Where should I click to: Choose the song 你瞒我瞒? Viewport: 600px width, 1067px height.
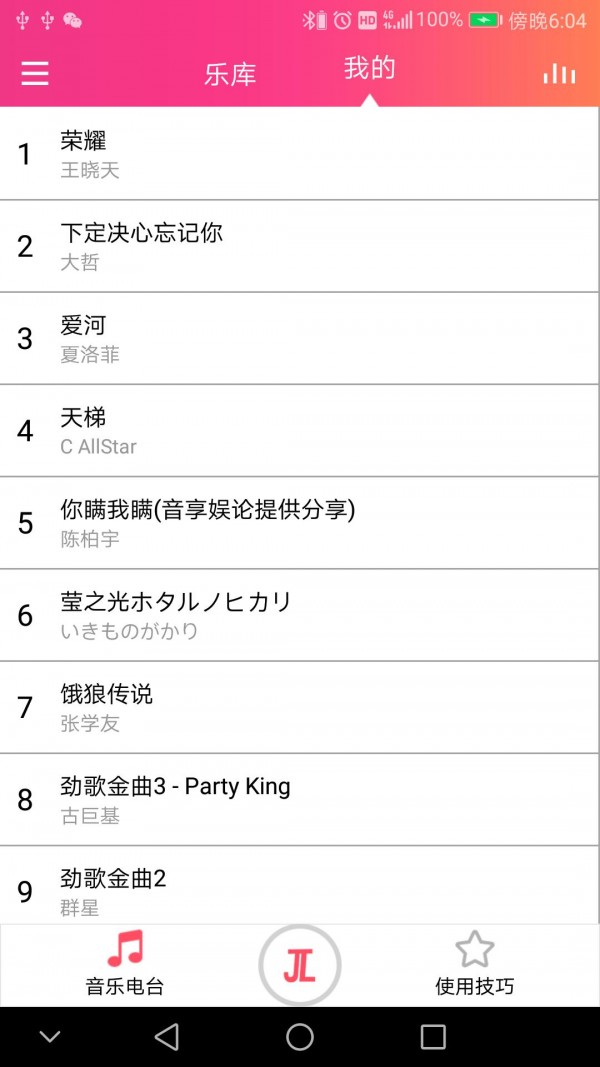[300, 522]
